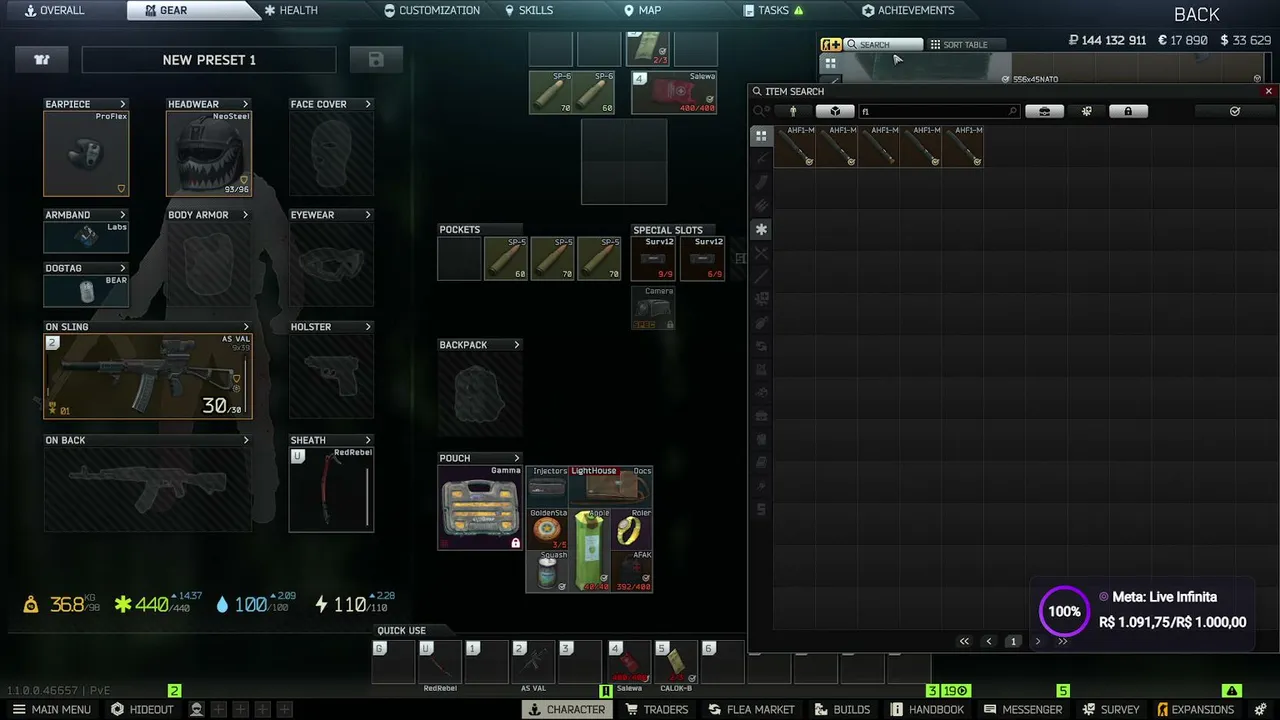Open the Traders screen

point(657,709)
